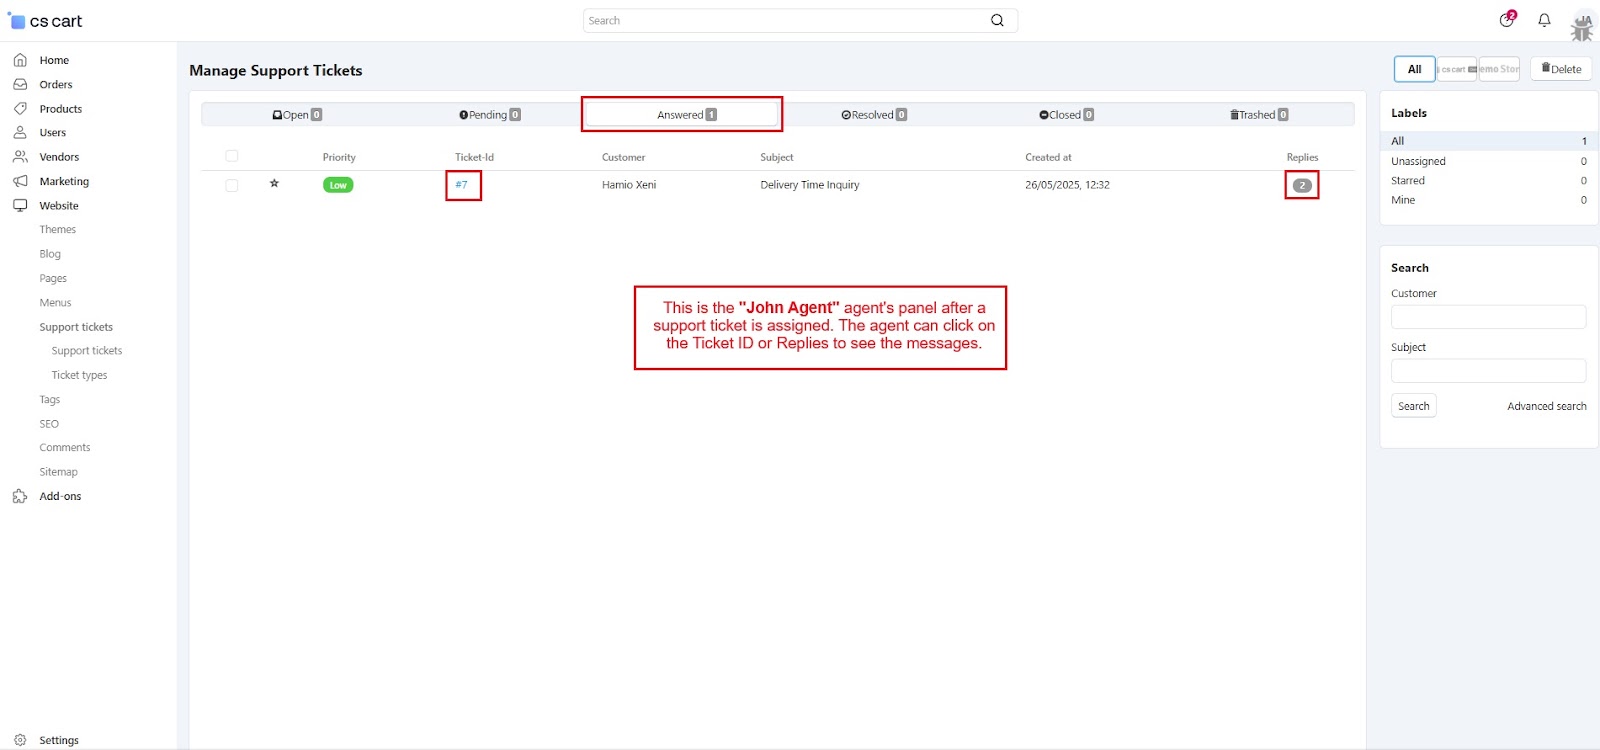
Task: Expand the Support tickets submenu
Action: (76, 327)
